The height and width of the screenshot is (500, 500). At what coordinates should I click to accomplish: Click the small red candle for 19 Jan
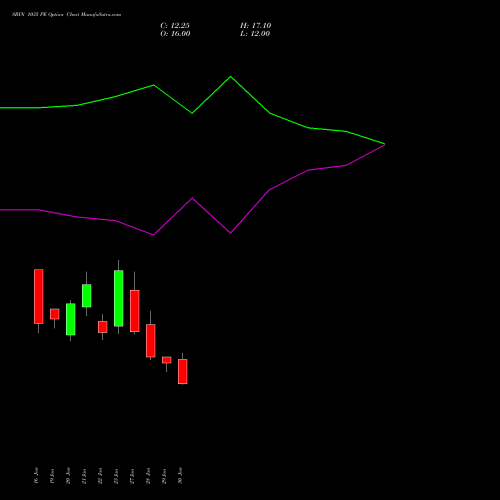click(x=55, y=314)
